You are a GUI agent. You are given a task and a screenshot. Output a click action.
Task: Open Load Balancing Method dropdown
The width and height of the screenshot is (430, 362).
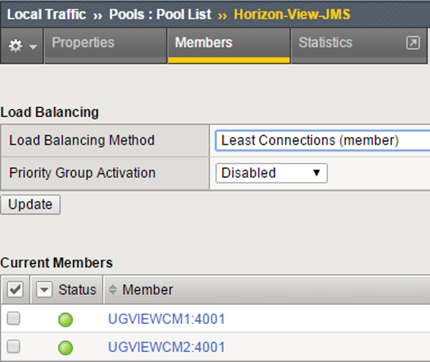(x=323, y=140)
